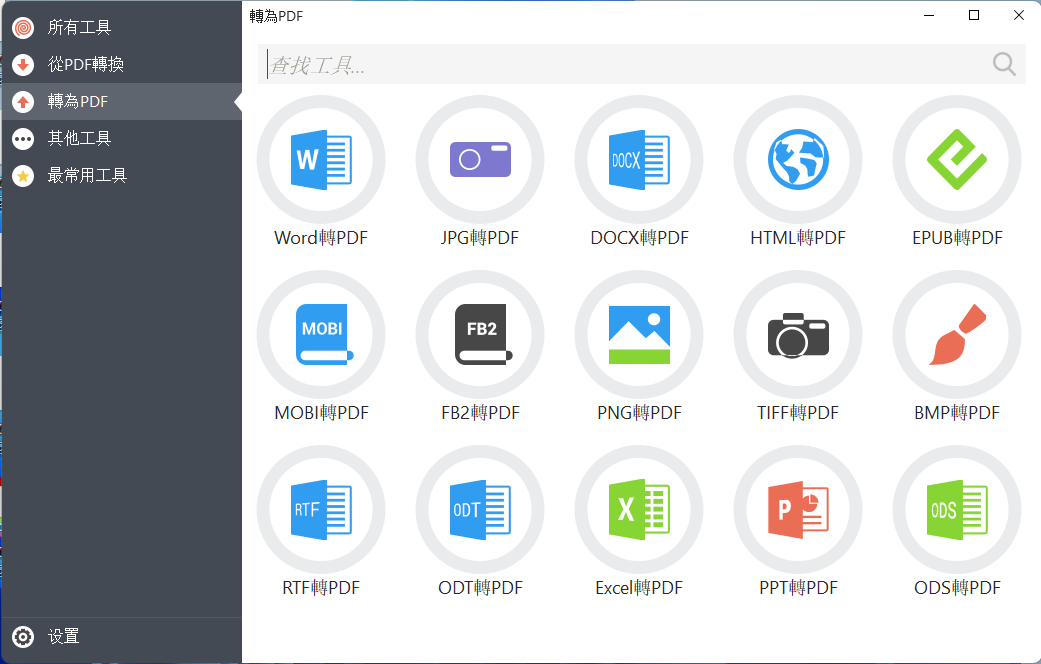1041x664 pixels.
Task: Select the ODT轉PDF document icon
Action: tap(480, 509)
